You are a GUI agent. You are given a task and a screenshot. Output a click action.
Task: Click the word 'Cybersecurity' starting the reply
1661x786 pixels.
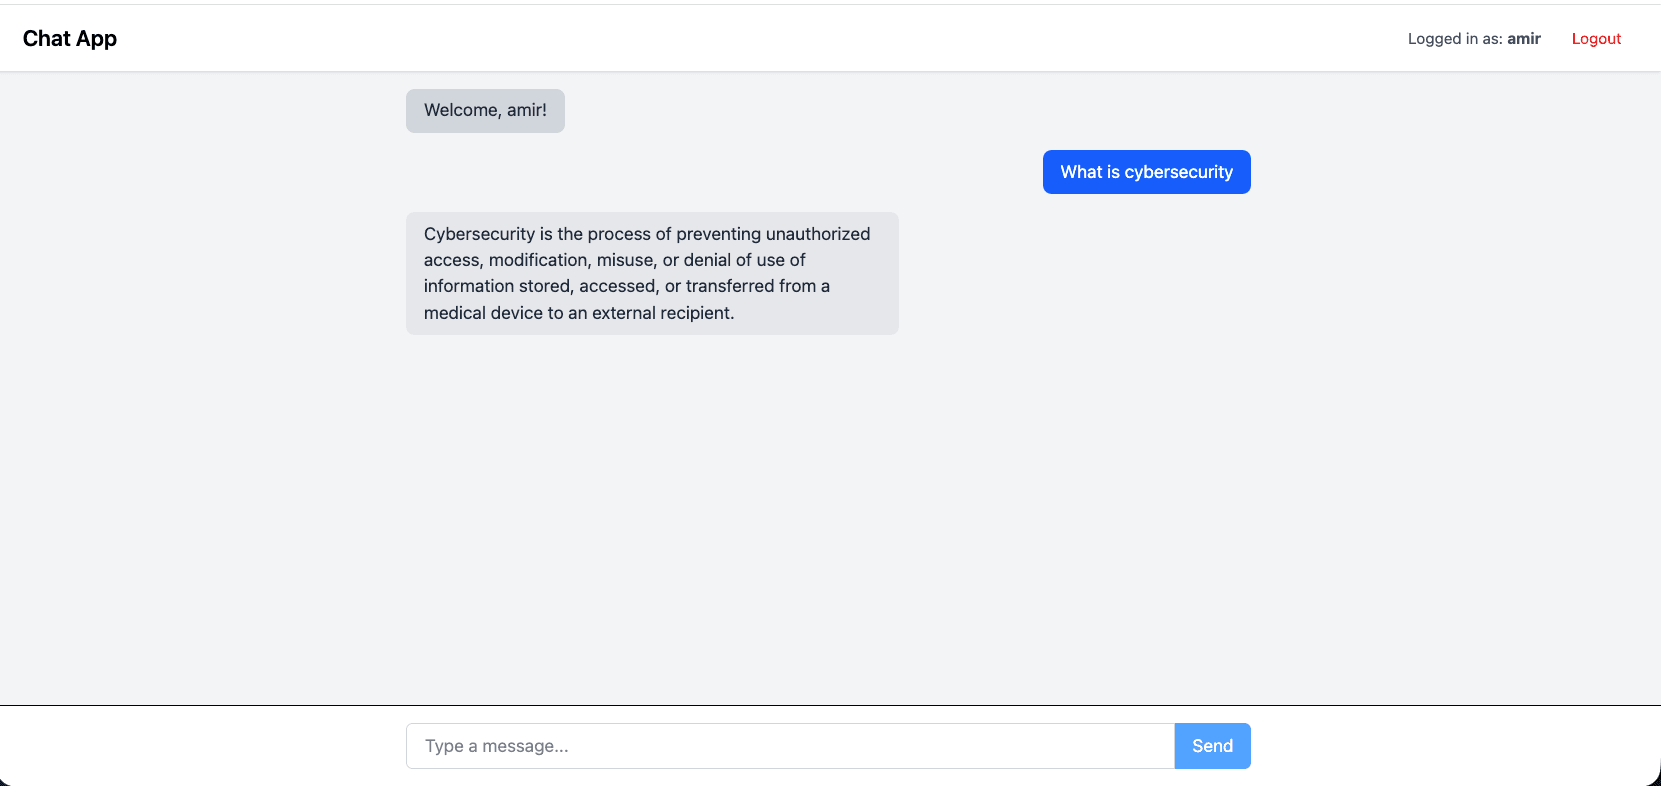pyautogui.click(x=479, y=234)
